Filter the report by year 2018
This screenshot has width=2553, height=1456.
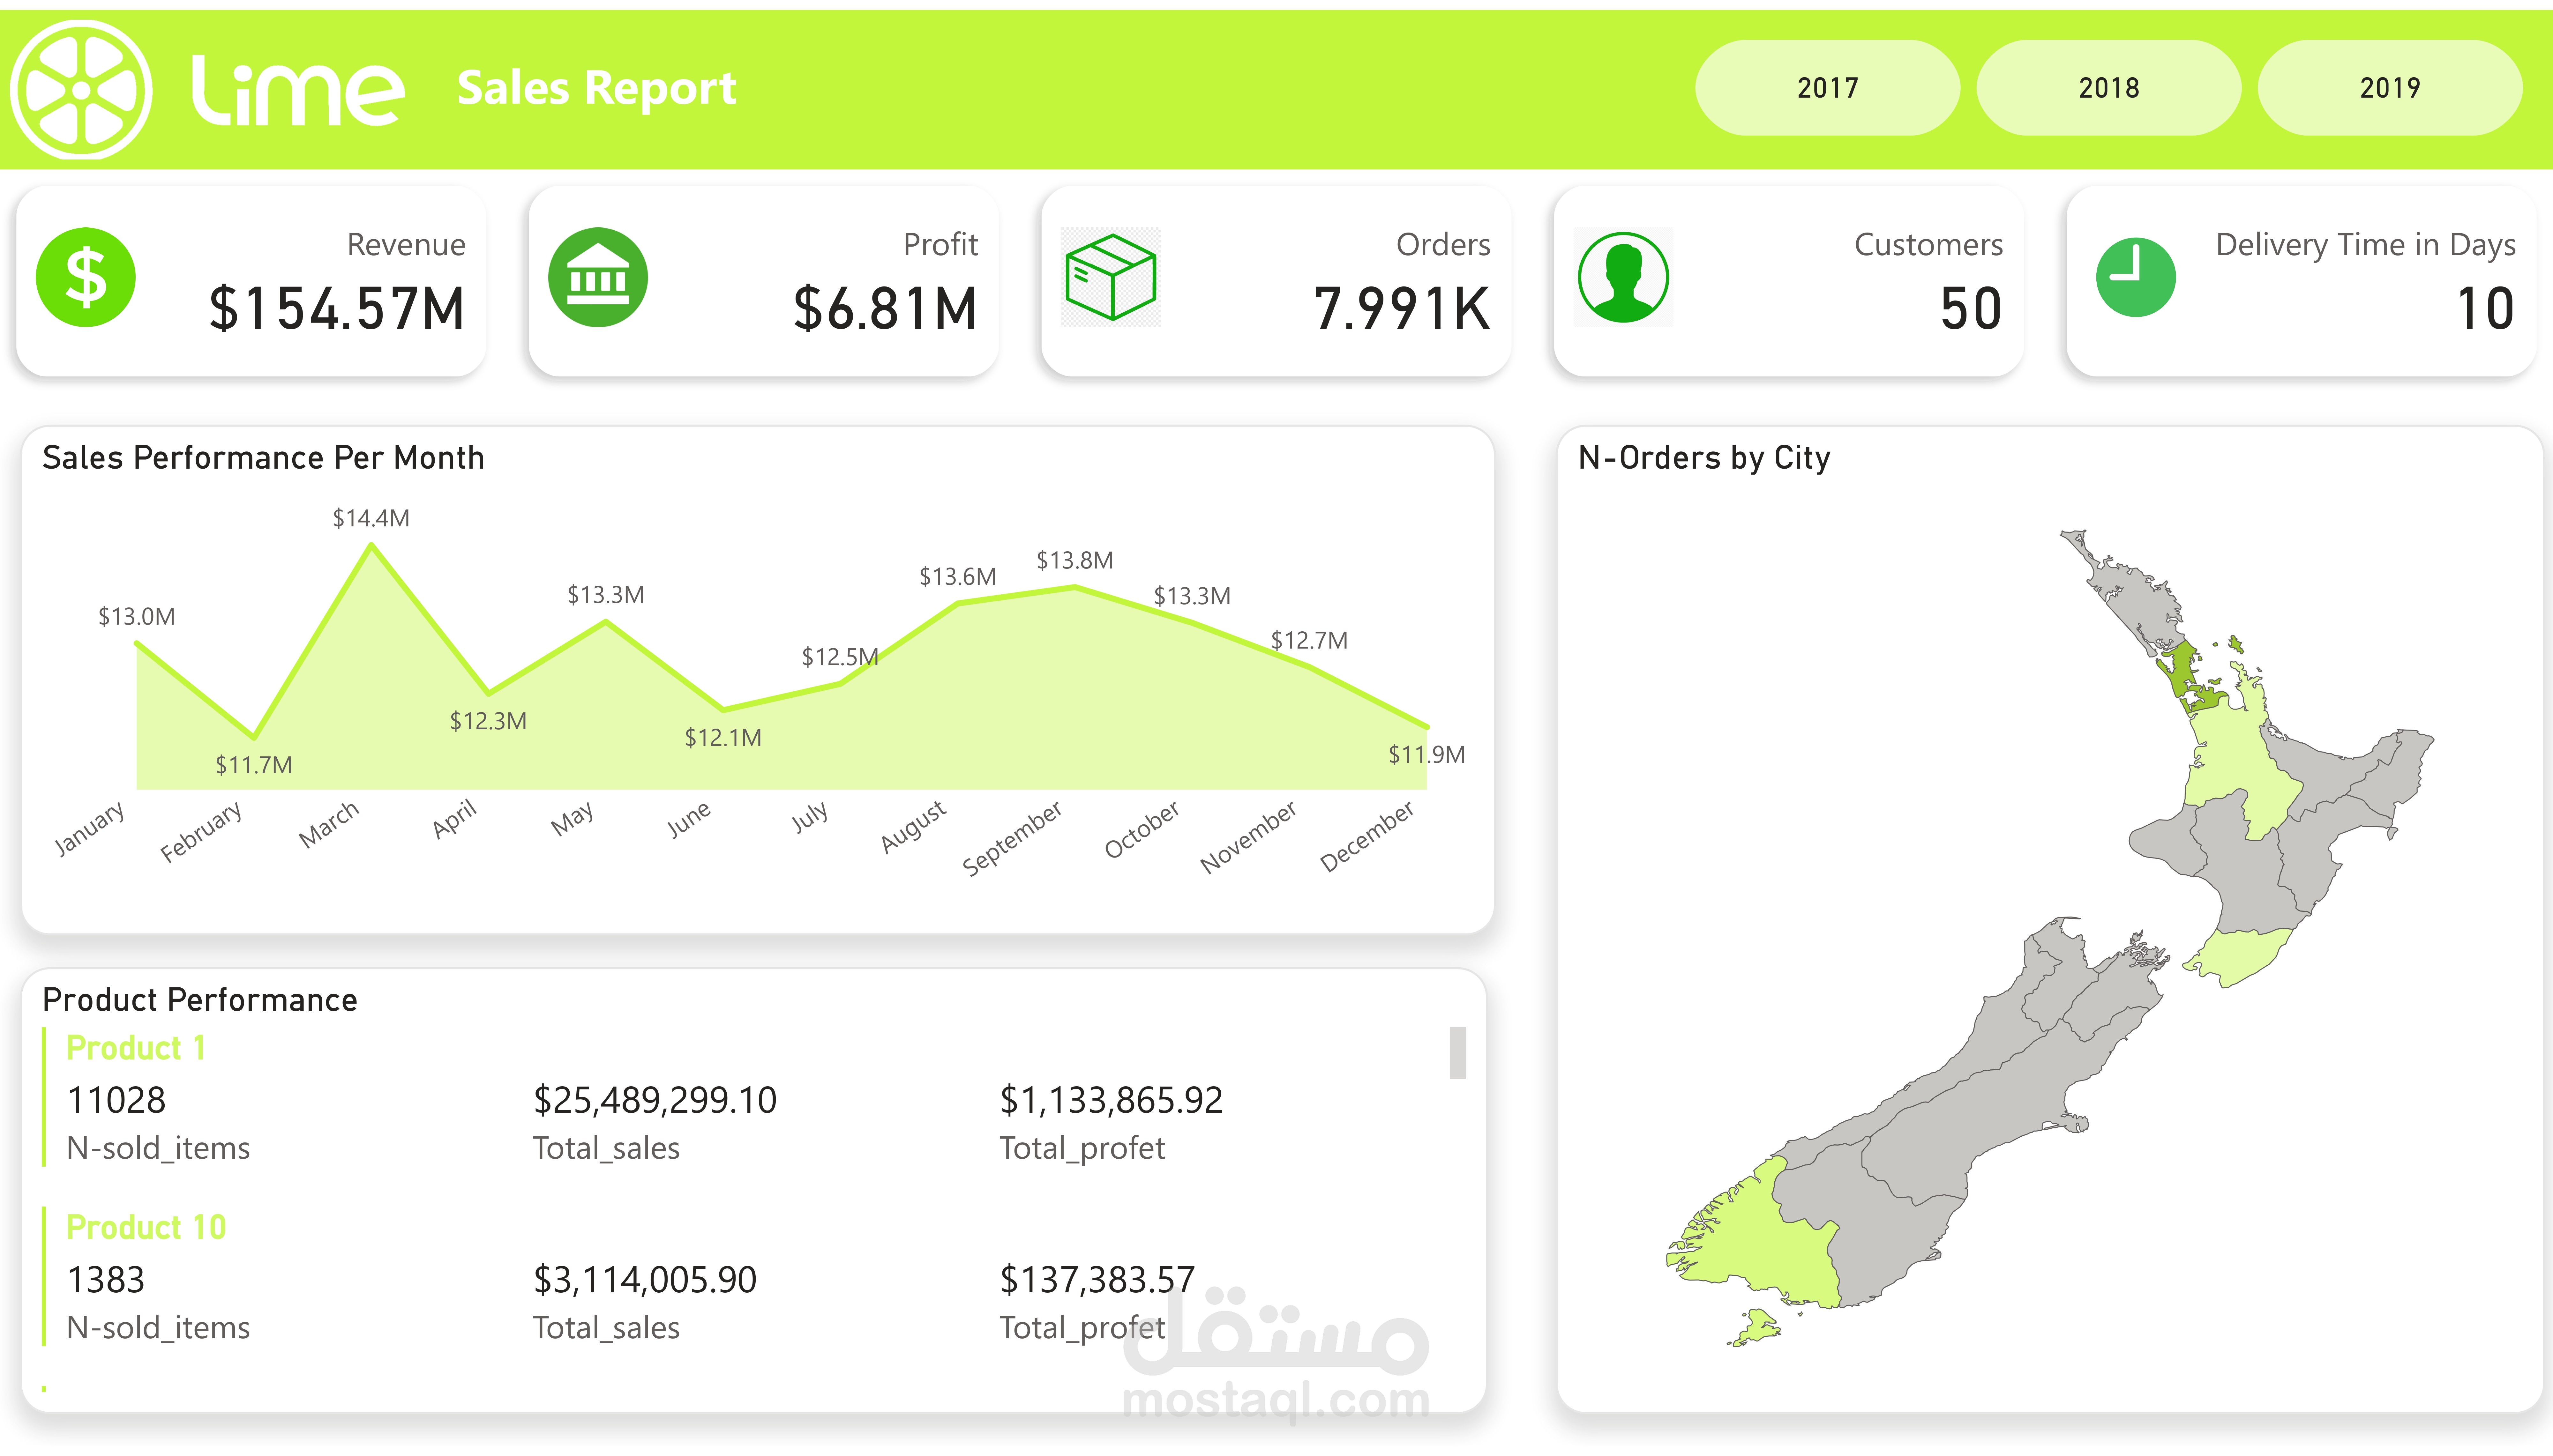click(2109, 88)
